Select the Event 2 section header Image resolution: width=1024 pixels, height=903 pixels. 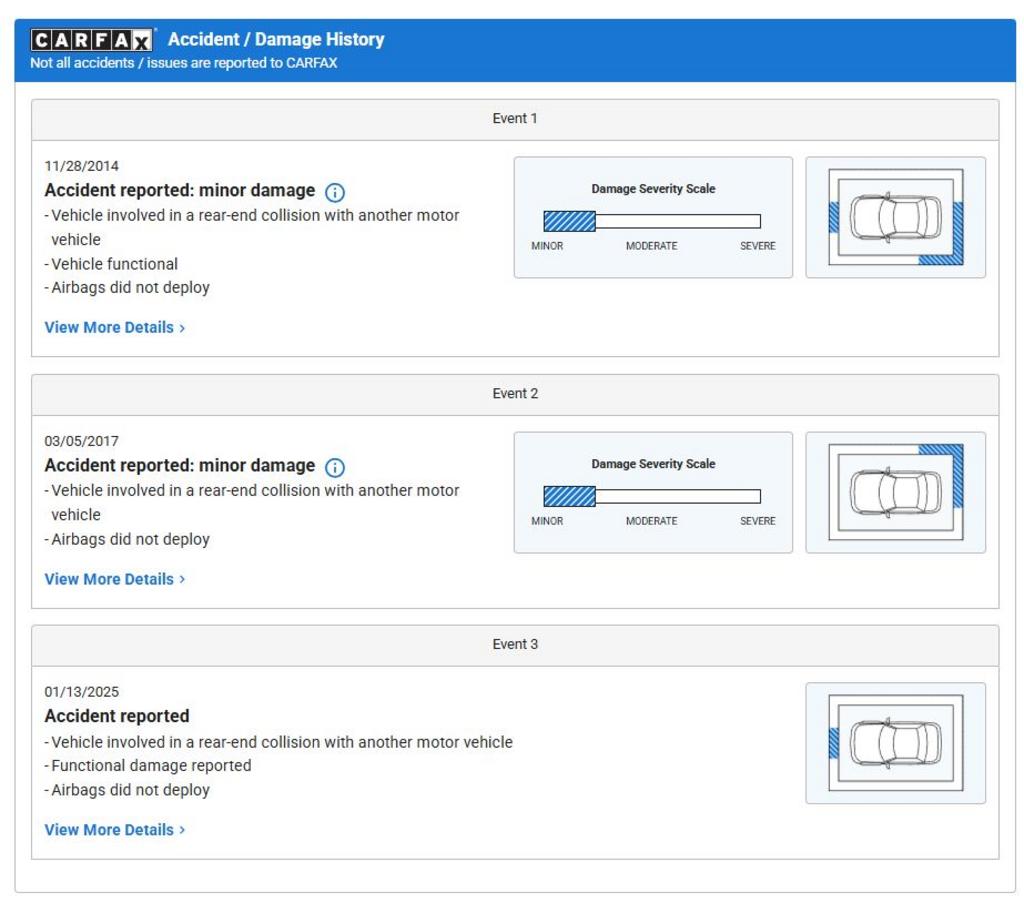[514, 394]
